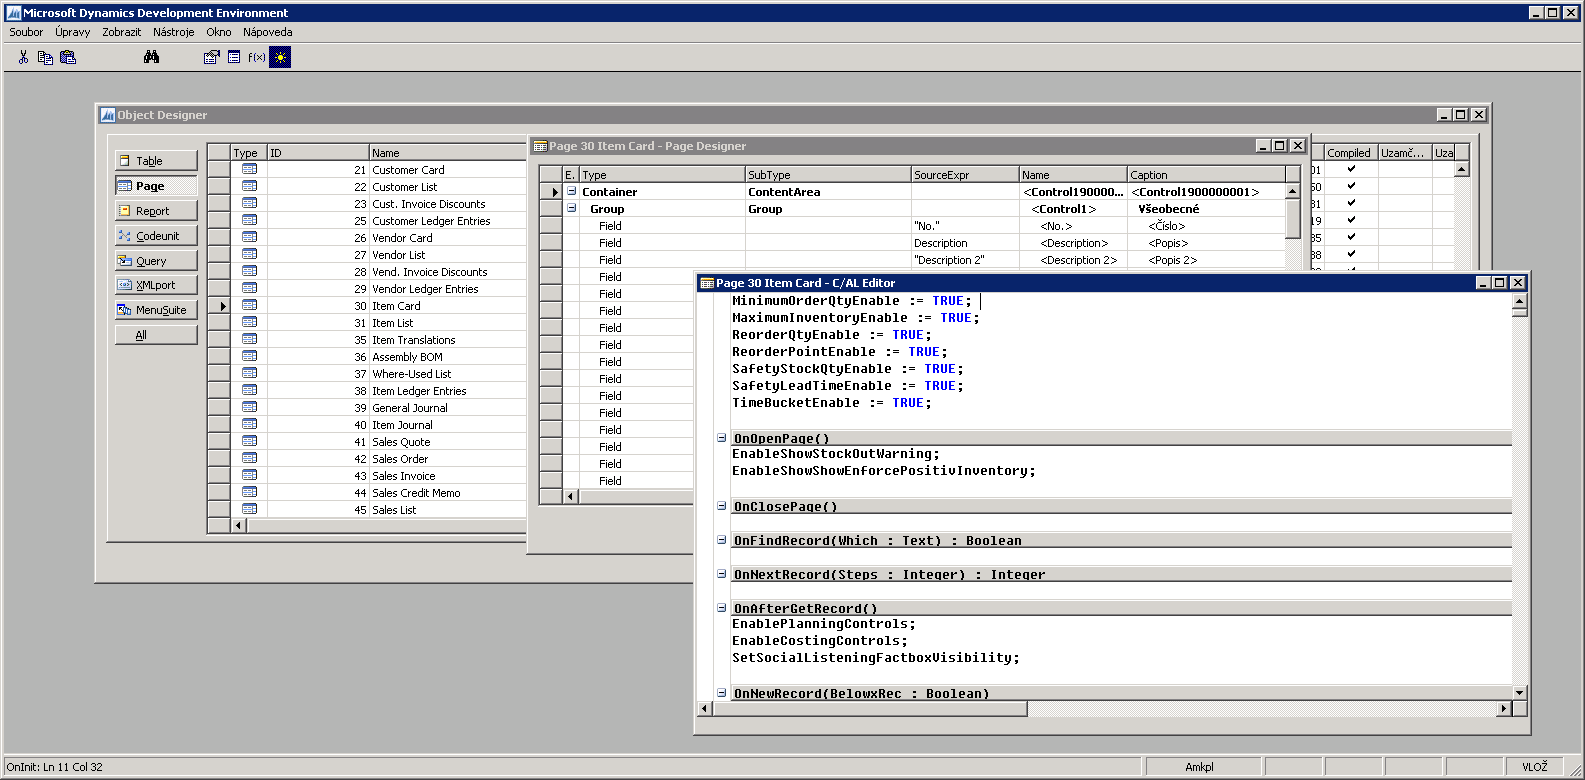Click the page icon of Sales Order row
This screenshot has height=780, width=1585.
249,459
